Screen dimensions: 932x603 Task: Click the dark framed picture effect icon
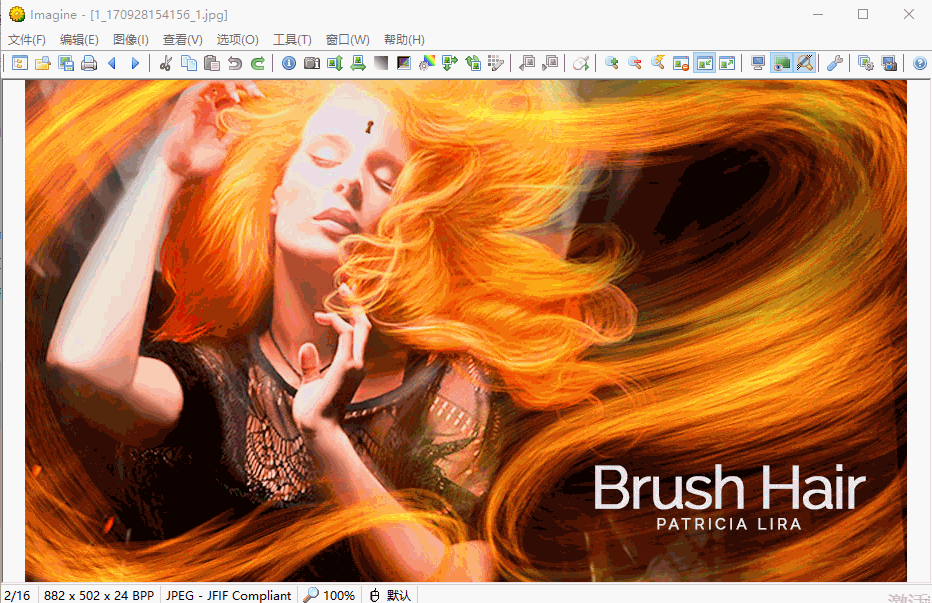(404, 63)
